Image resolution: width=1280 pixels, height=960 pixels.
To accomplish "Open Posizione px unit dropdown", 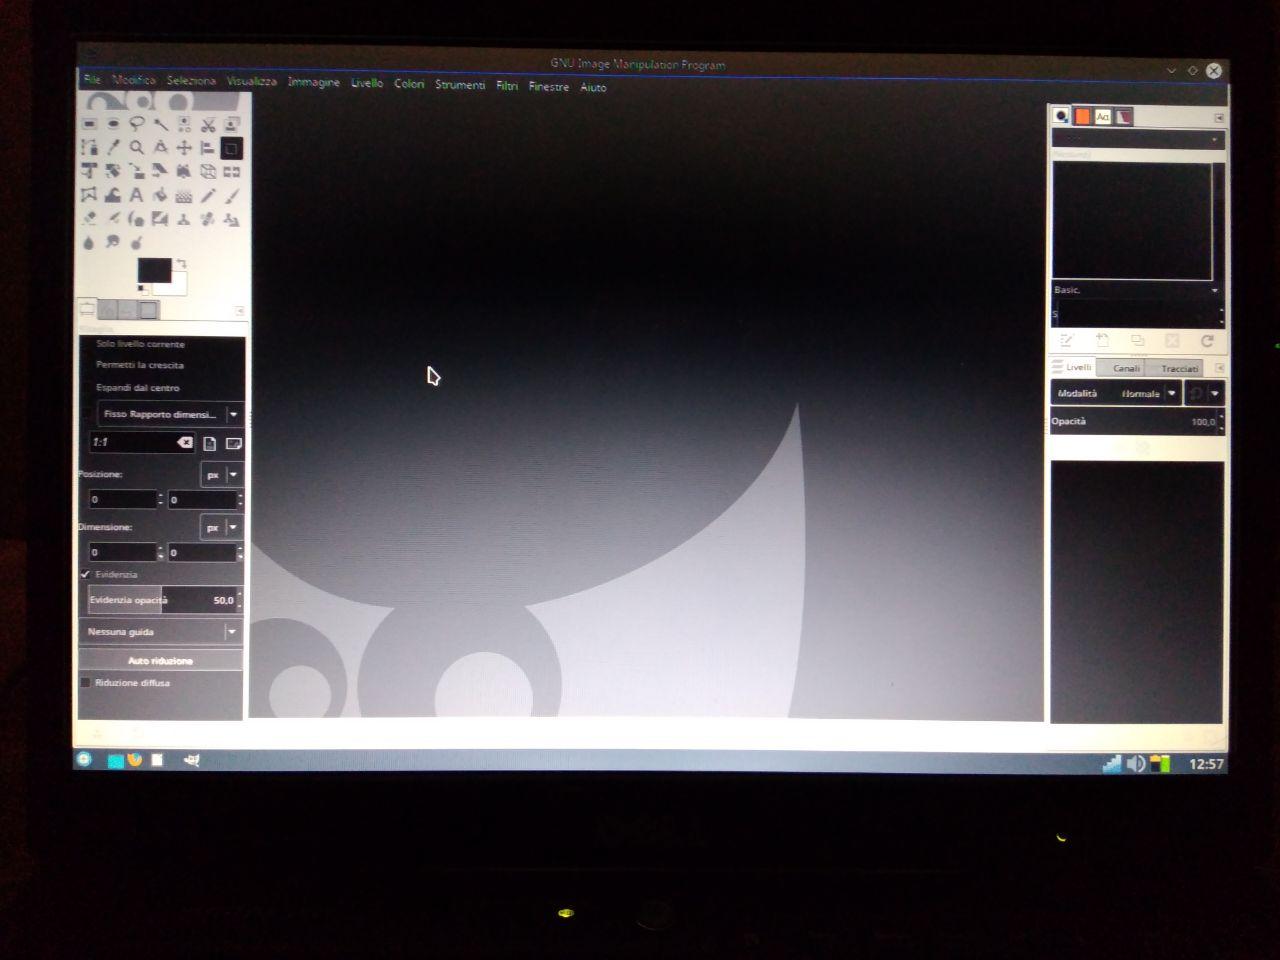I will (x=221, y=475).
